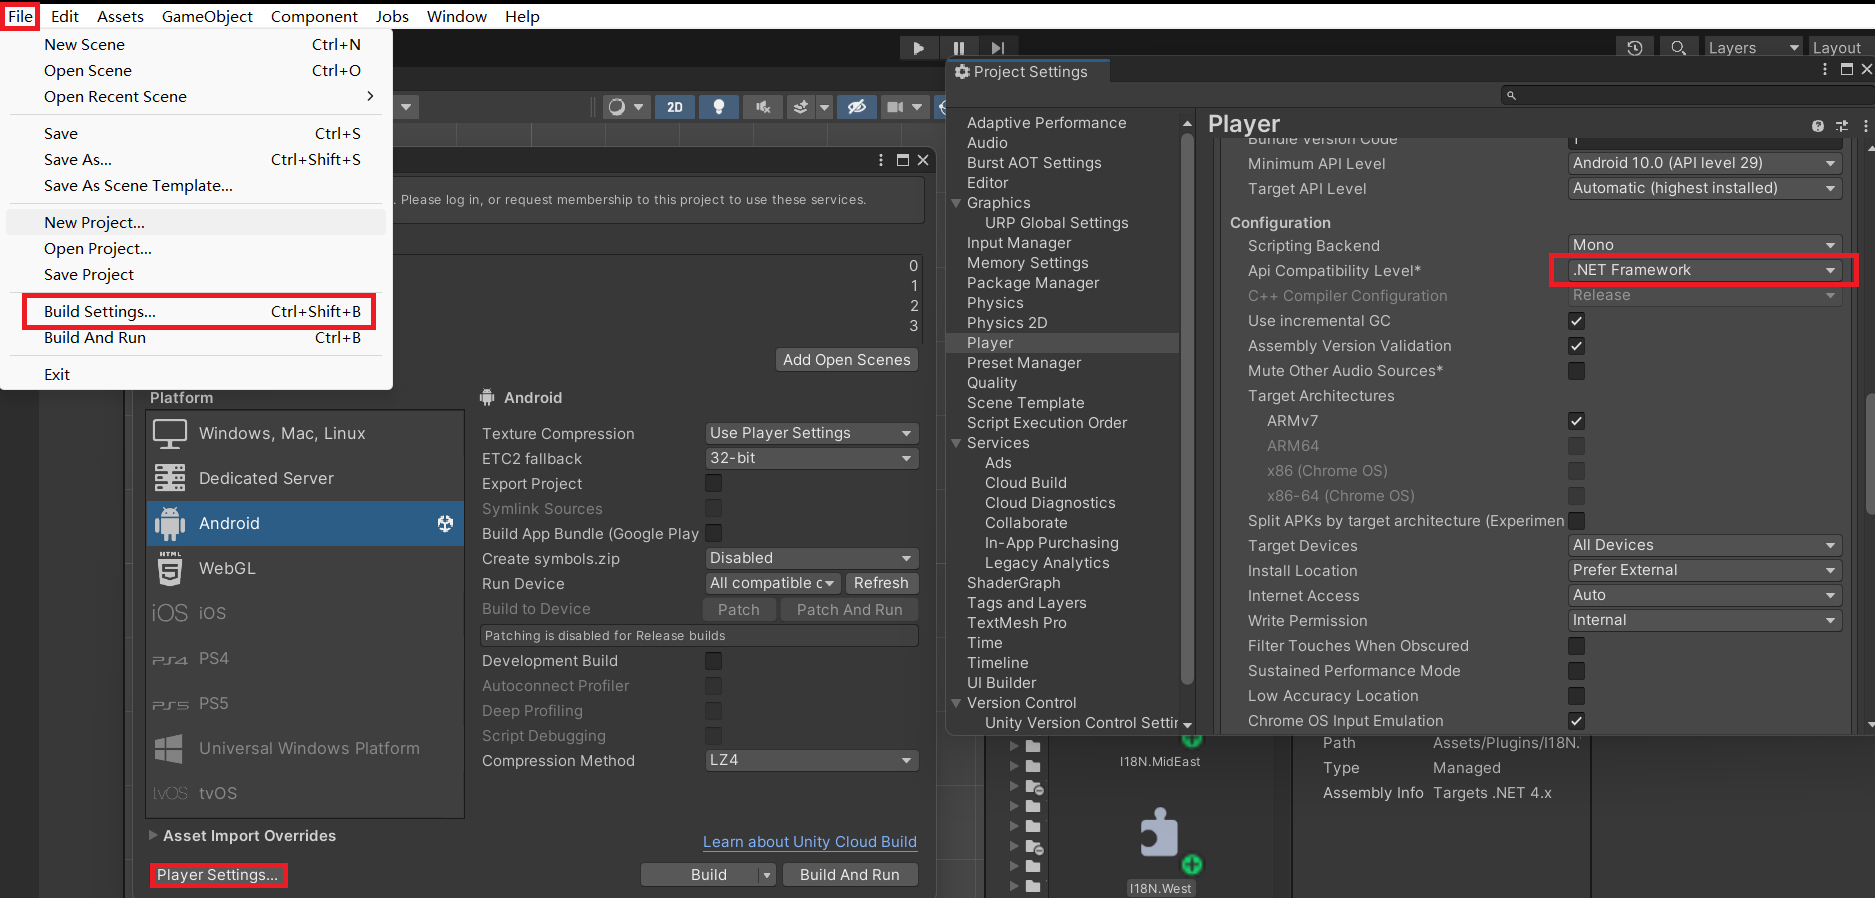This screenshot has width=1875, height=898.
Task: Open Api Compatibility Level dropdown
Action: coord(1704,270)
